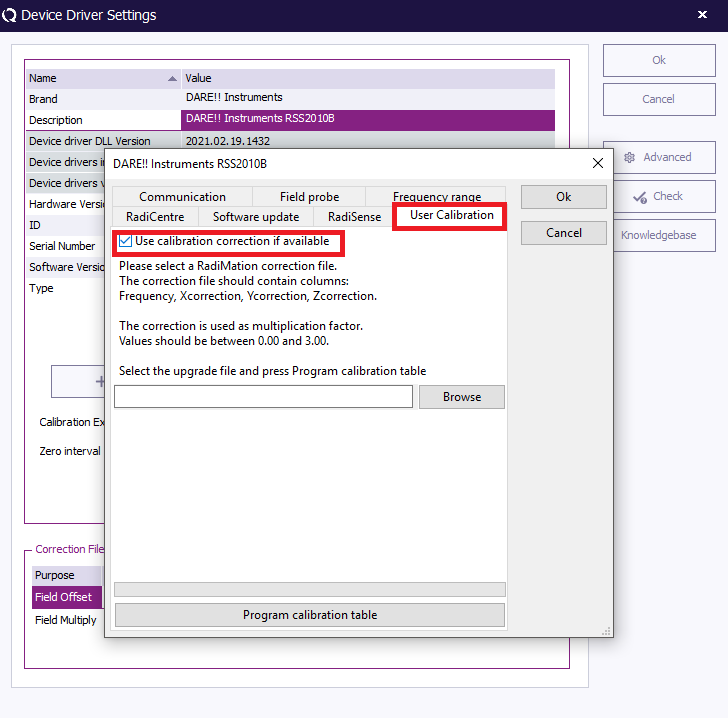Show the RadiSense tab
The height and width of the screenshot is (718, 728).
coord(354,217)
